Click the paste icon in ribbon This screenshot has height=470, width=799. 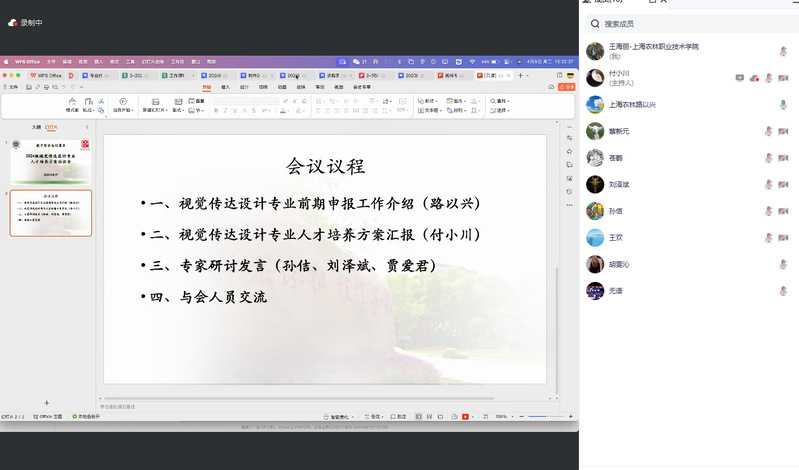pyautogui.click(x=88, y=103)
